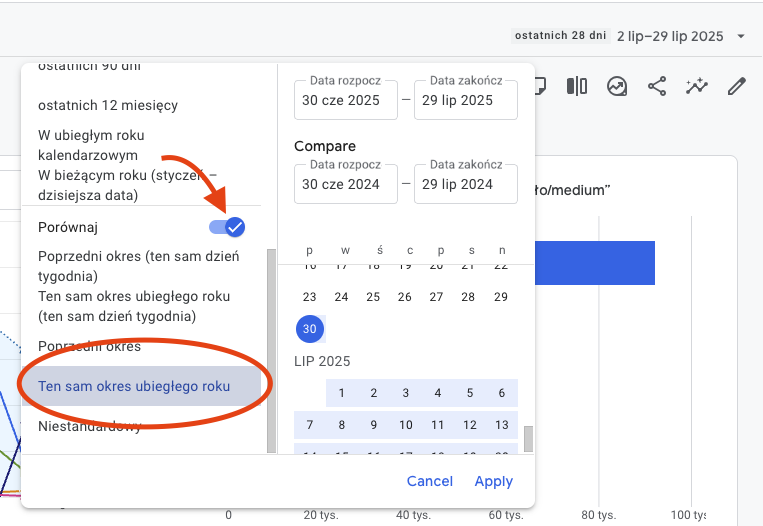Viewport: 763px width, 526px height.
Task: Select day 30 highlighted in calendar
Action: [x=309, y=328]
